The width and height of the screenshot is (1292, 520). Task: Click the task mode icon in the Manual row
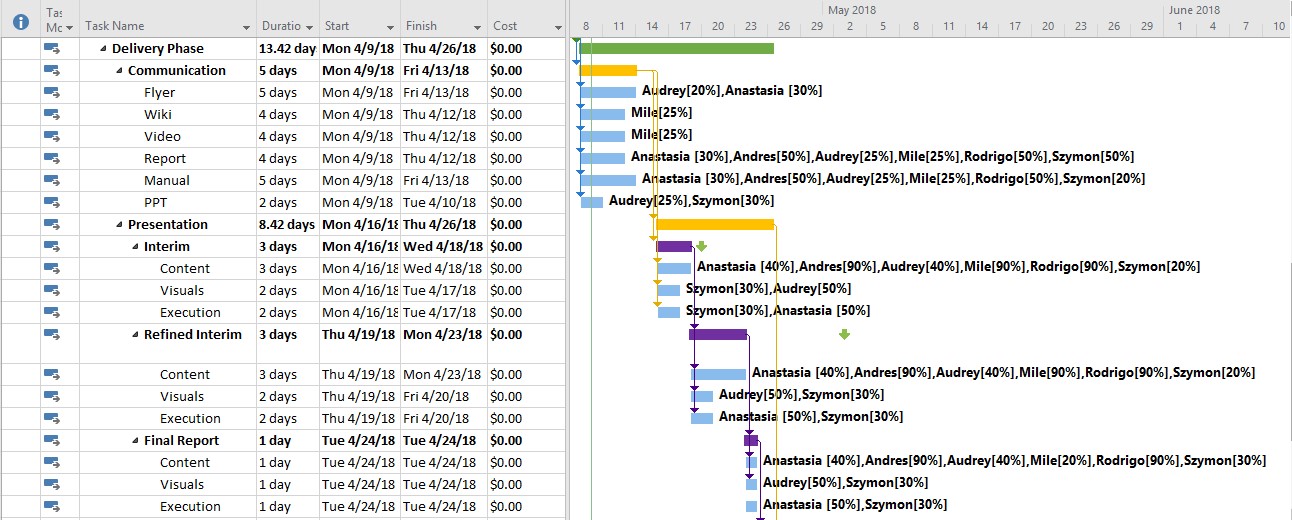(x=52, y=180)
